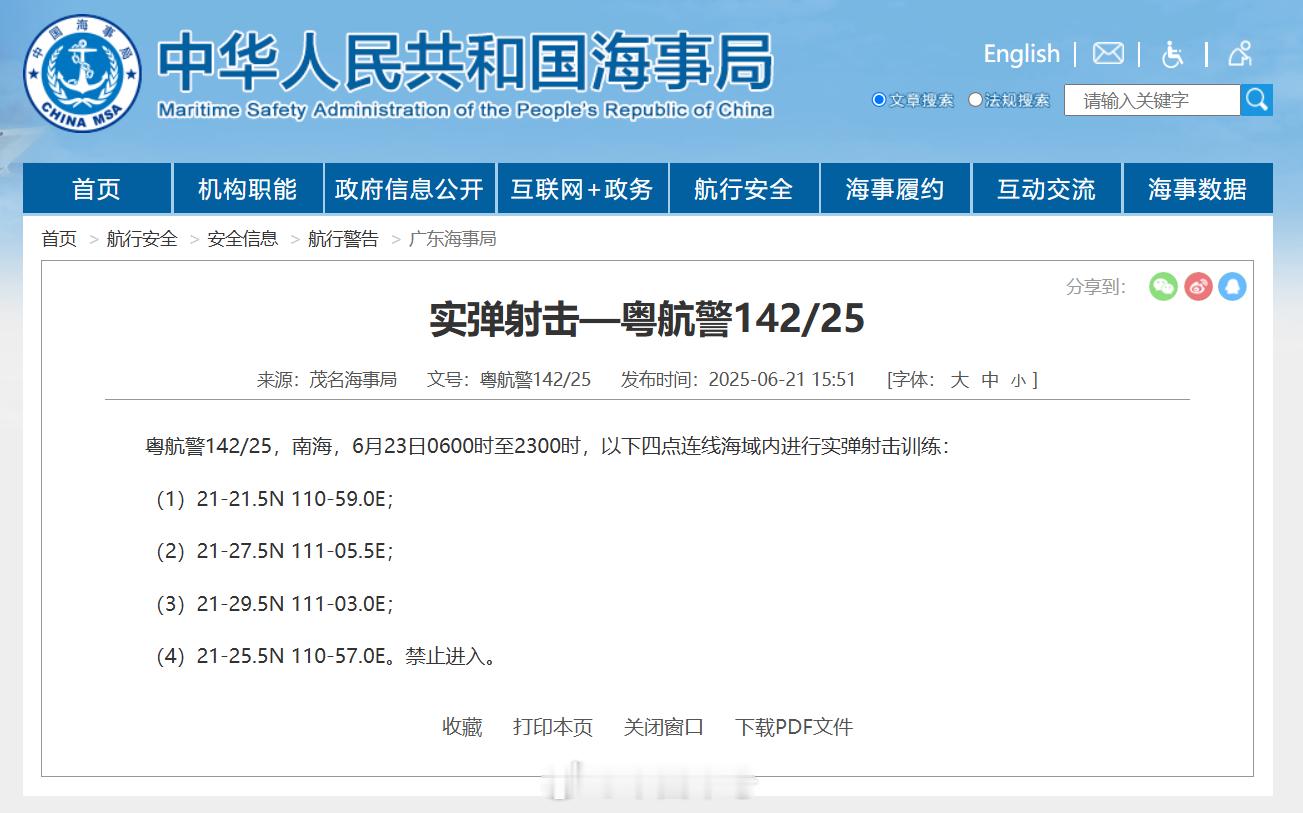Open the 机构职能 navigation tab
The width and height of the screenshot is (1303, 813).
pyautogui.click(x=248, y=188)
